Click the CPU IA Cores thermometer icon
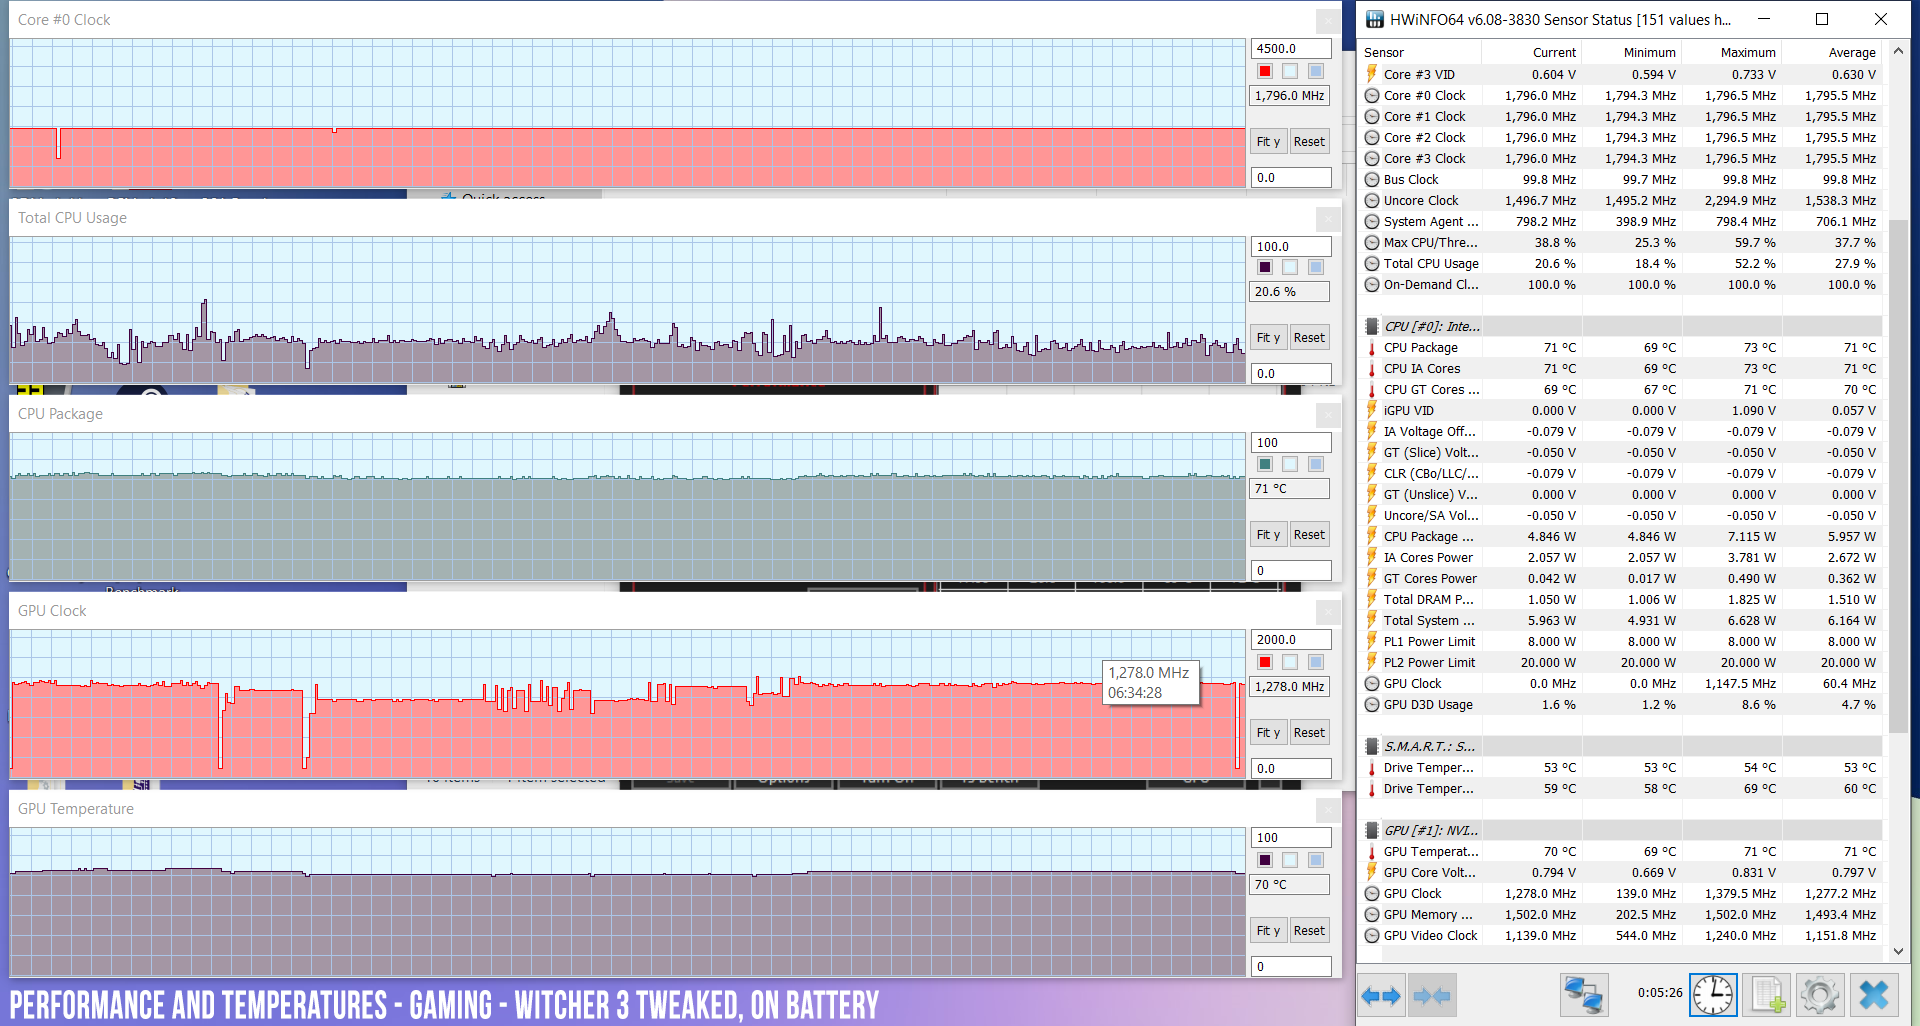The width and height of the screenshot is (1920, 1026). point(1372,369)
